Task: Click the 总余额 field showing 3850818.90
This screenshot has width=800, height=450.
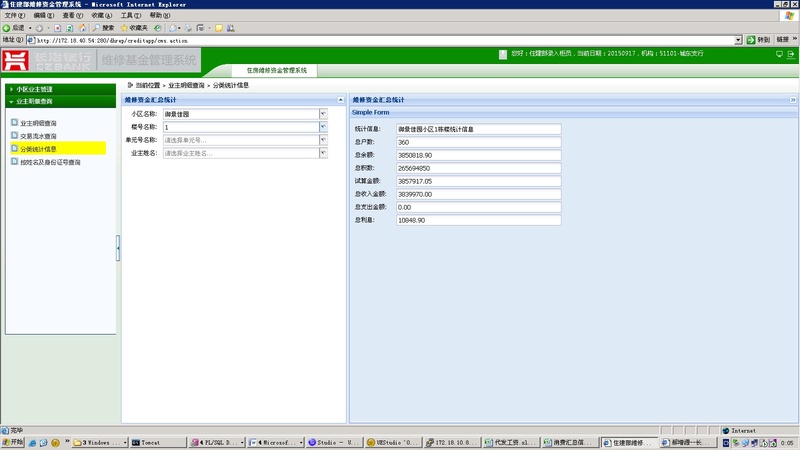Action: [x=479, y=155]
